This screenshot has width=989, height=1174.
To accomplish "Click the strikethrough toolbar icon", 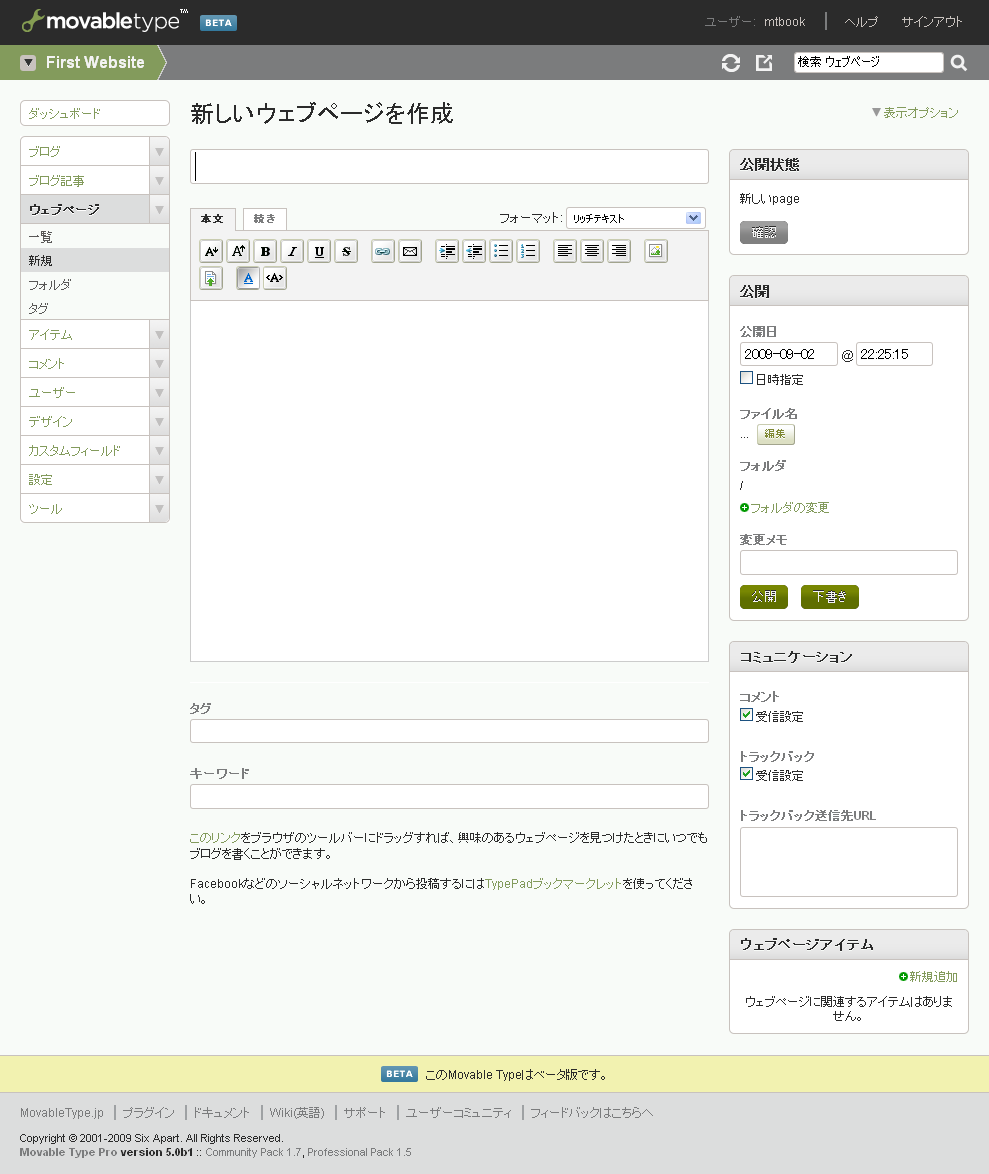I will pyautogui.click(x=346, y=252).
